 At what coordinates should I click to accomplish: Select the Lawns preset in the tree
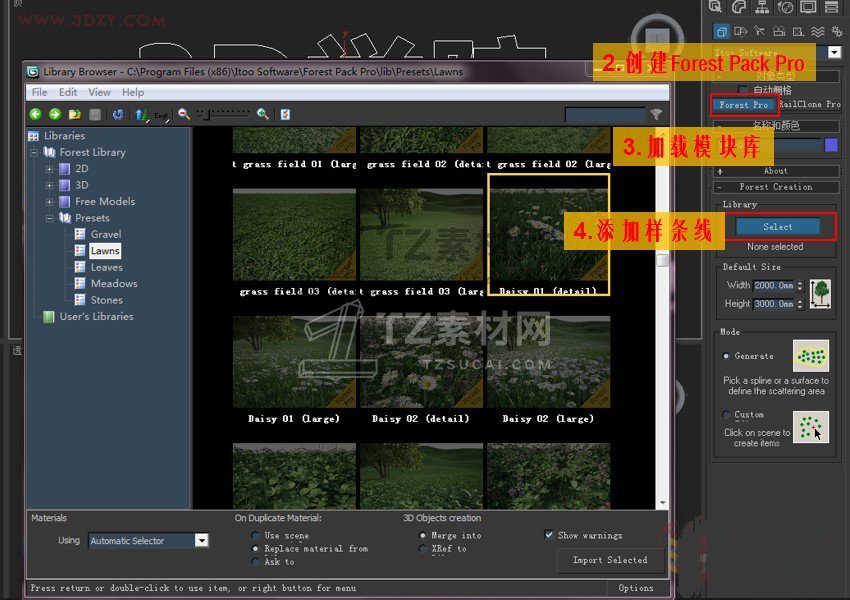pos(105,251)
